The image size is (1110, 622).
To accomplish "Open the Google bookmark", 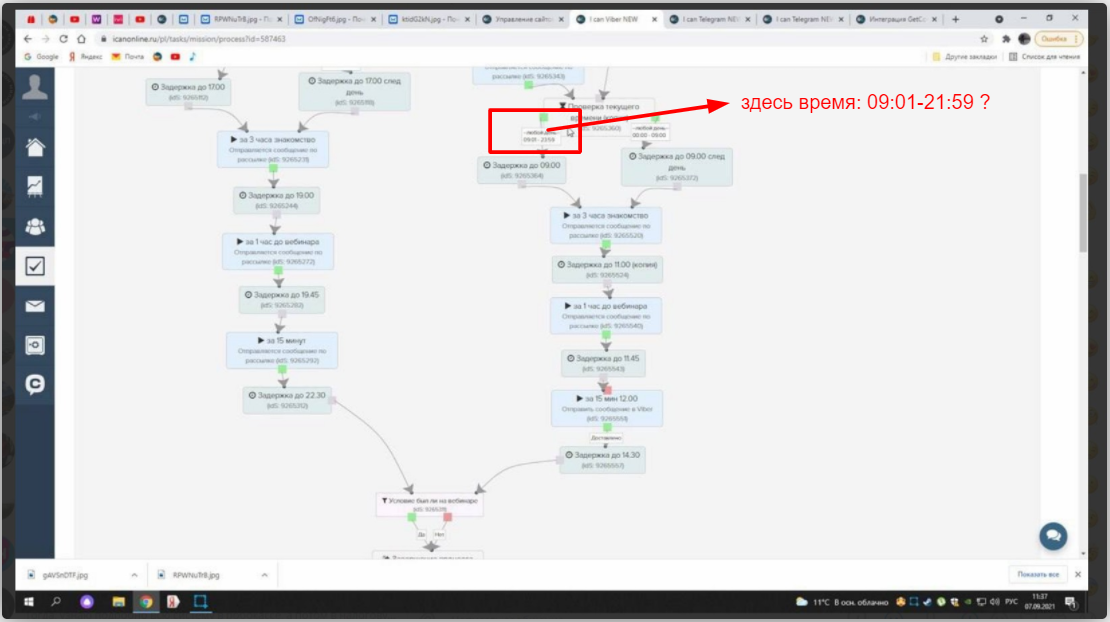I will click(x=41, y=57).
